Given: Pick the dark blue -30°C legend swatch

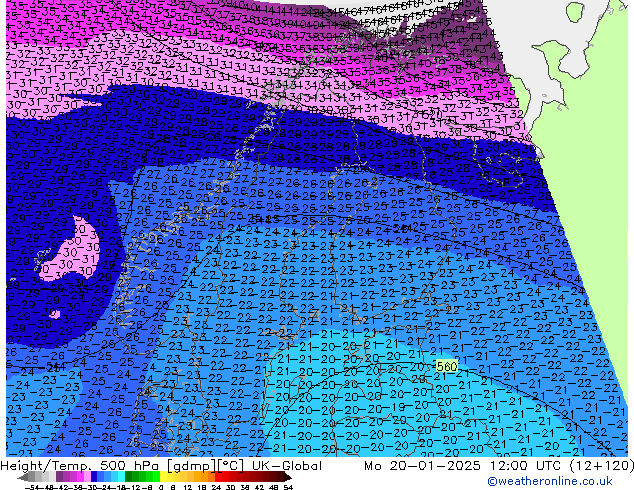Looking at the screenshot, I should (94, 477).
